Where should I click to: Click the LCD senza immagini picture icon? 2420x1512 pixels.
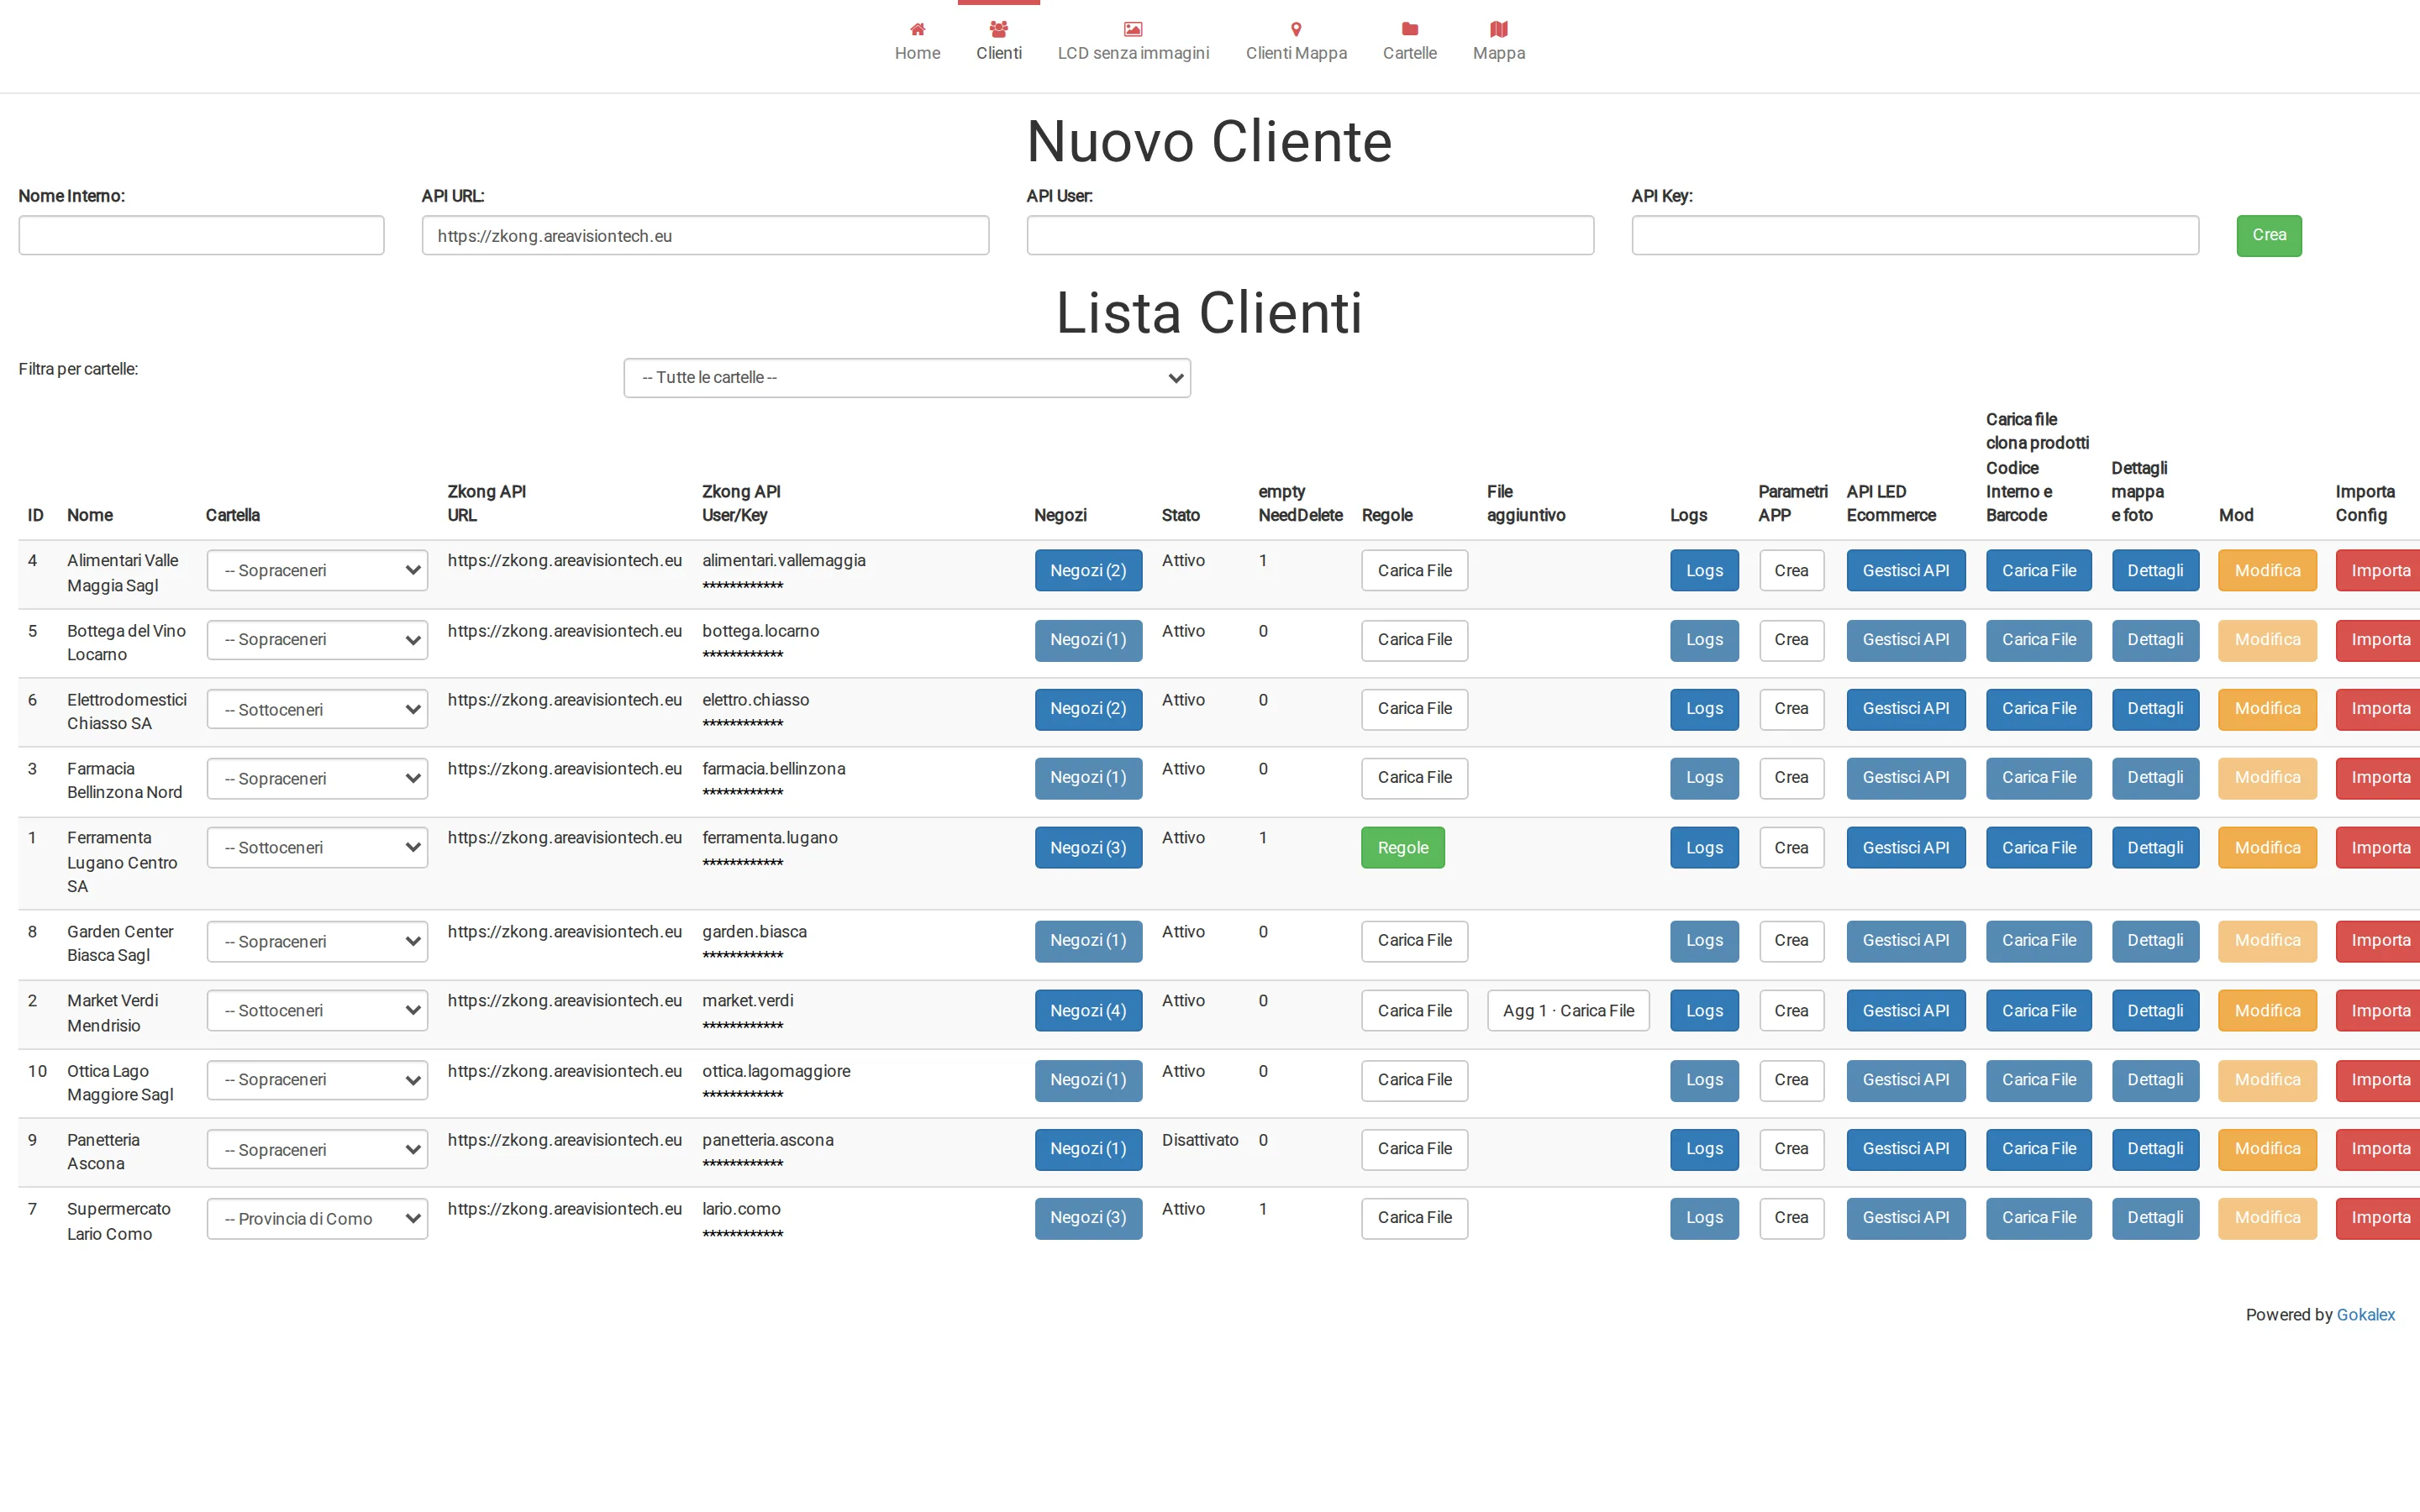tap(1133, 29)
